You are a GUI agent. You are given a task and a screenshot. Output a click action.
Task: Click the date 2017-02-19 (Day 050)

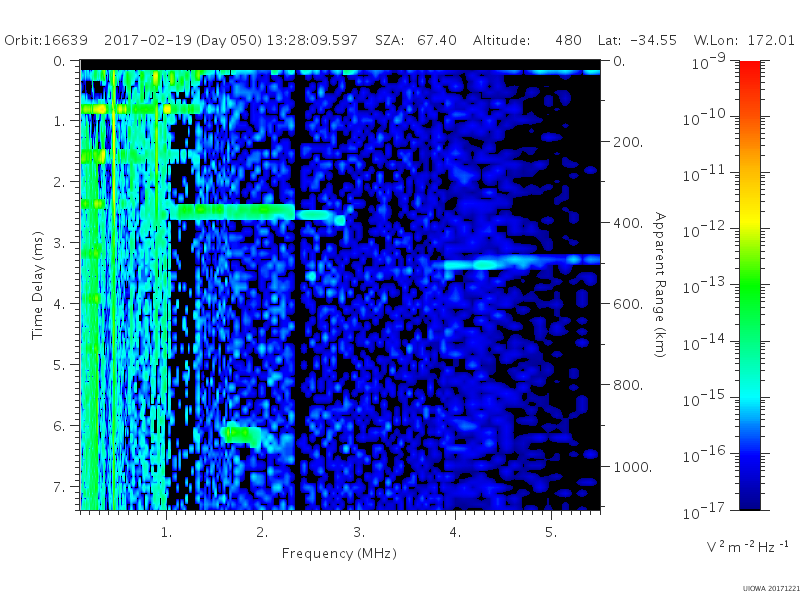(183, 41)
